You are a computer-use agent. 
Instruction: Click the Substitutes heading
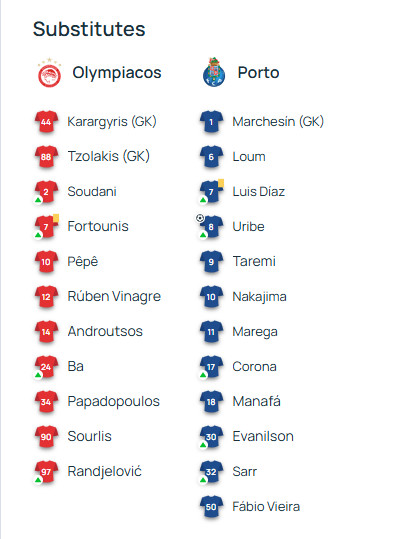coord(89,29)
